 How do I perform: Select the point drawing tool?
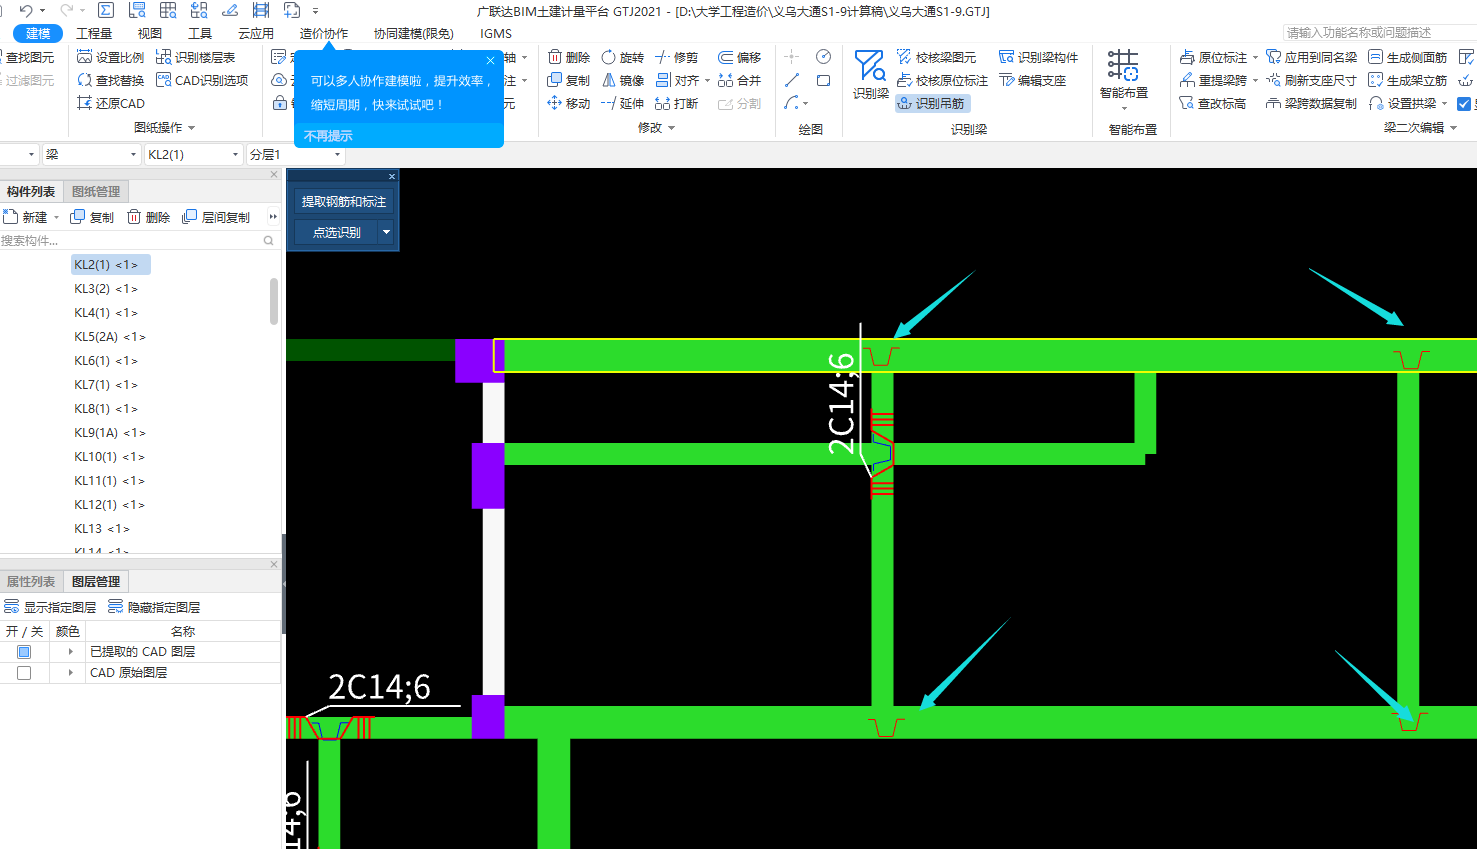pos(792,57)
